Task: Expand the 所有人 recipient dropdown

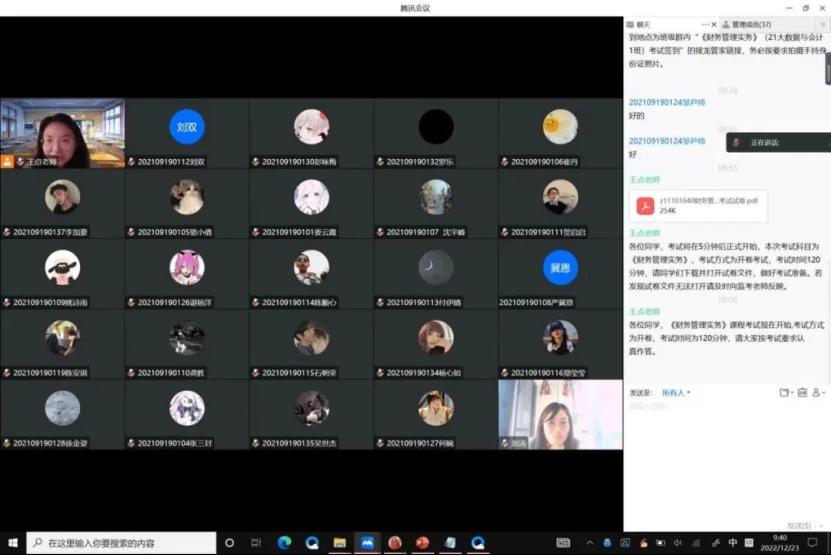Action: (x=676, y=393)
